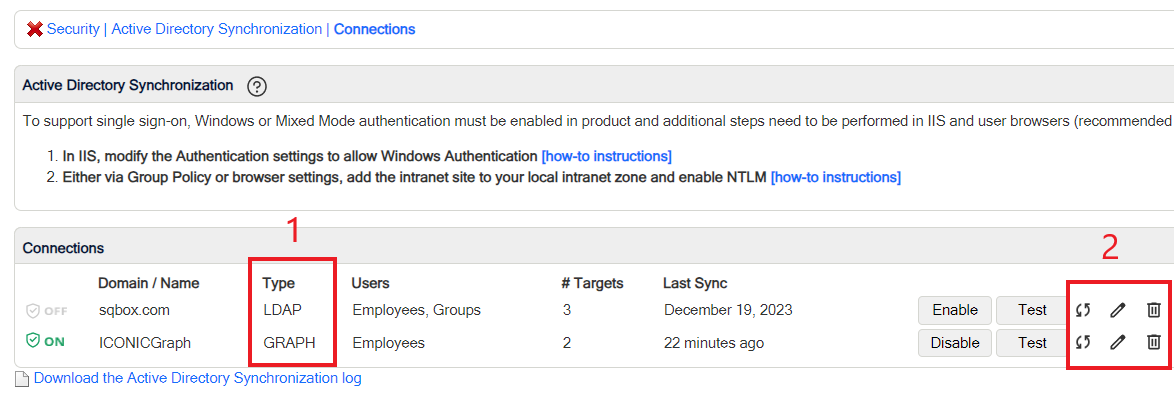Click the ON shield status for ICONICGraph
The width and height of the screenshot is (1174, 398).
coord(45,342)
